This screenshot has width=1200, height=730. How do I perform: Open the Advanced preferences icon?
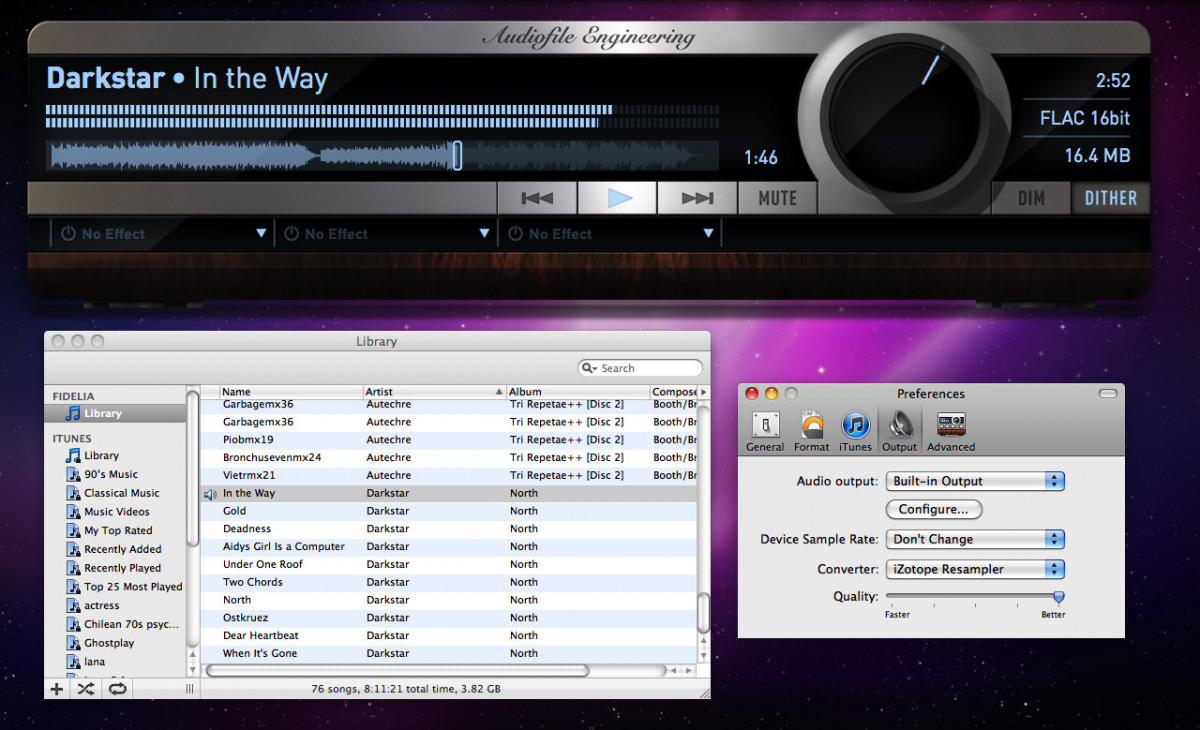(x=950, y=431)
